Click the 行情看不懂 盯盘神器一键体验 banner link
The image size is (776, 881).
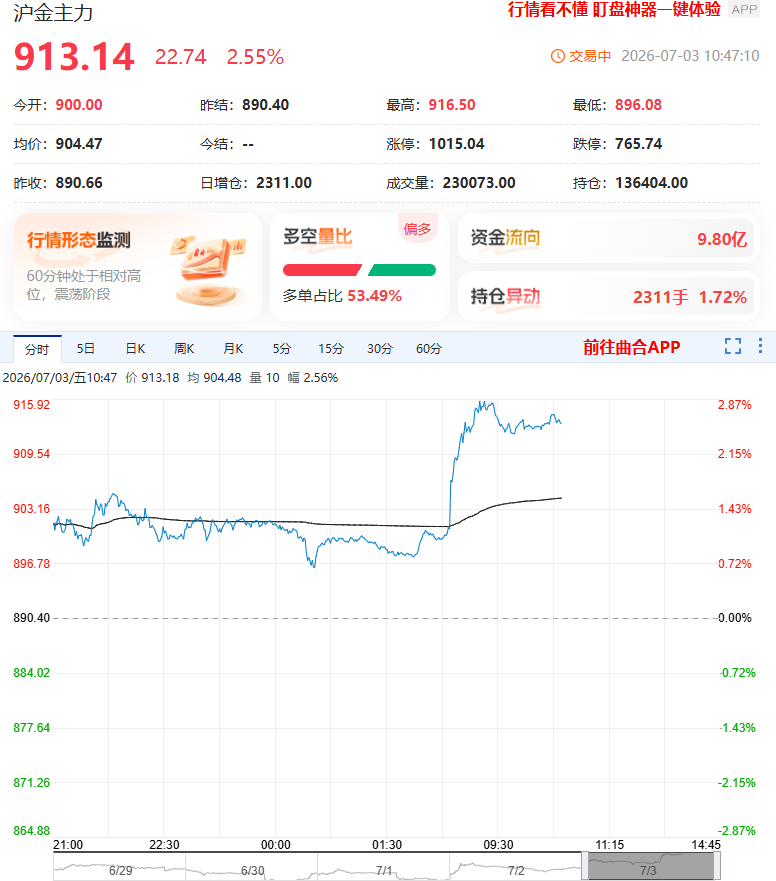[x=614, y=10]
